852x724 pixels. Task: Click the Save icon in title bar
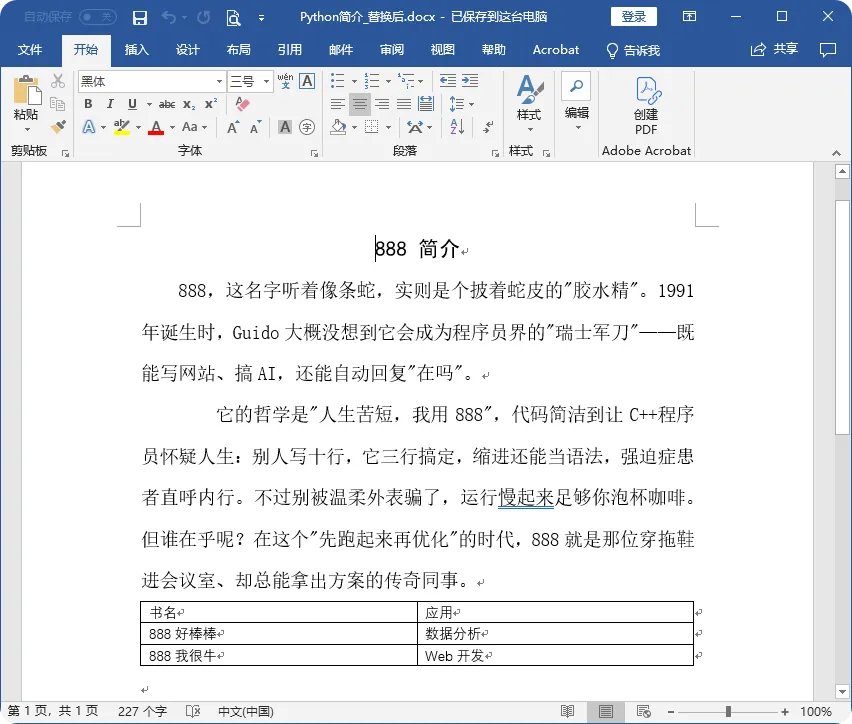pyautogui.click(x=140, y=17)
